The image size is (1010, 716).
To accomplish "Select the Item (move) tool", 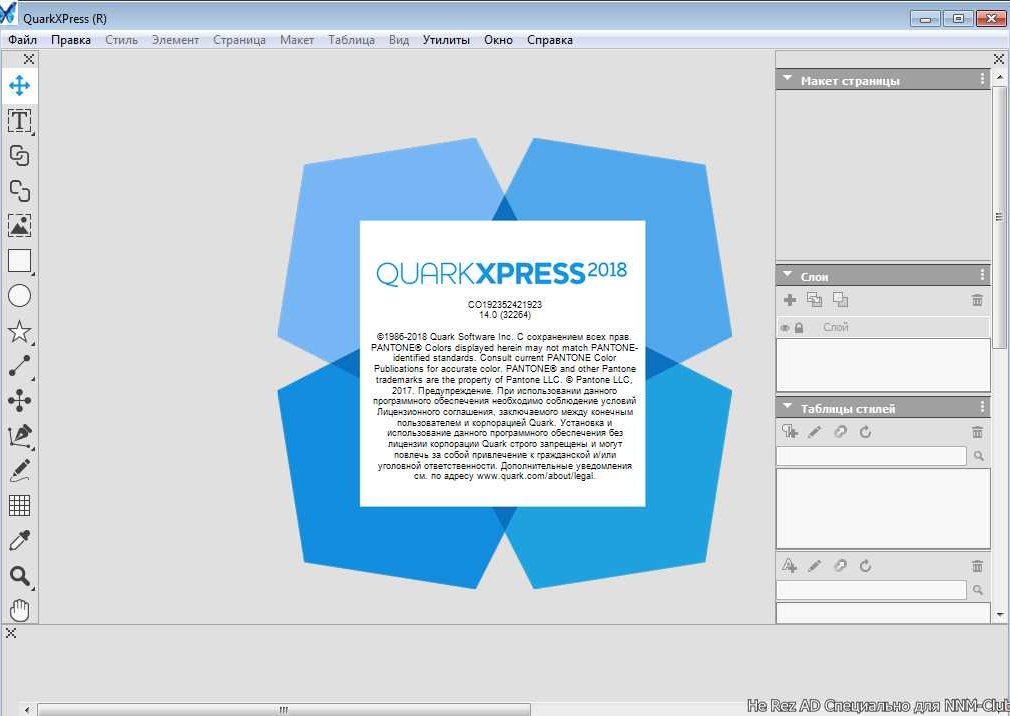I will [x=19, y=86].
